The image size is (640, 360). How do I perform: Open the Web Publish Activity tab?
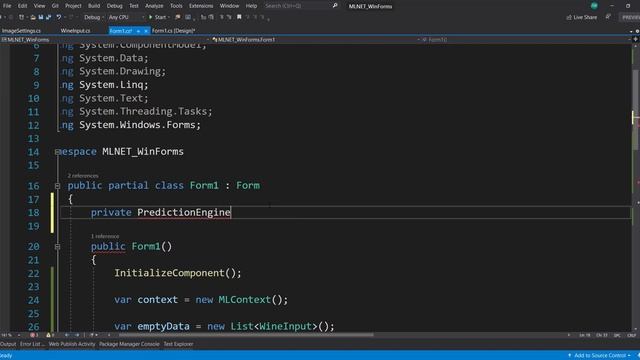(72, 344)
